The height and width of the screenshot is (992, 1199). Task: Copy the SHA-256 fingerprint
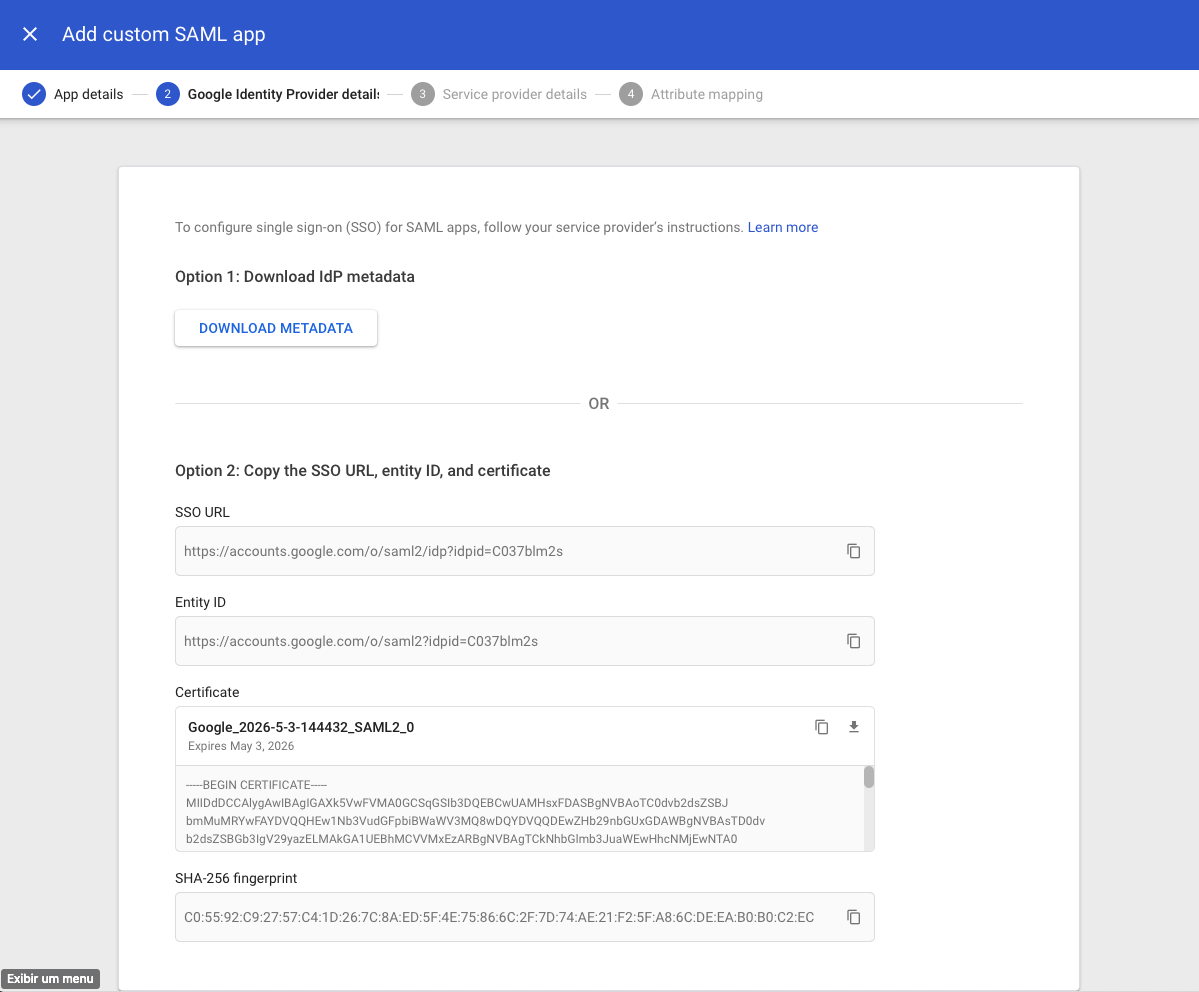click(x=853, y=917)
